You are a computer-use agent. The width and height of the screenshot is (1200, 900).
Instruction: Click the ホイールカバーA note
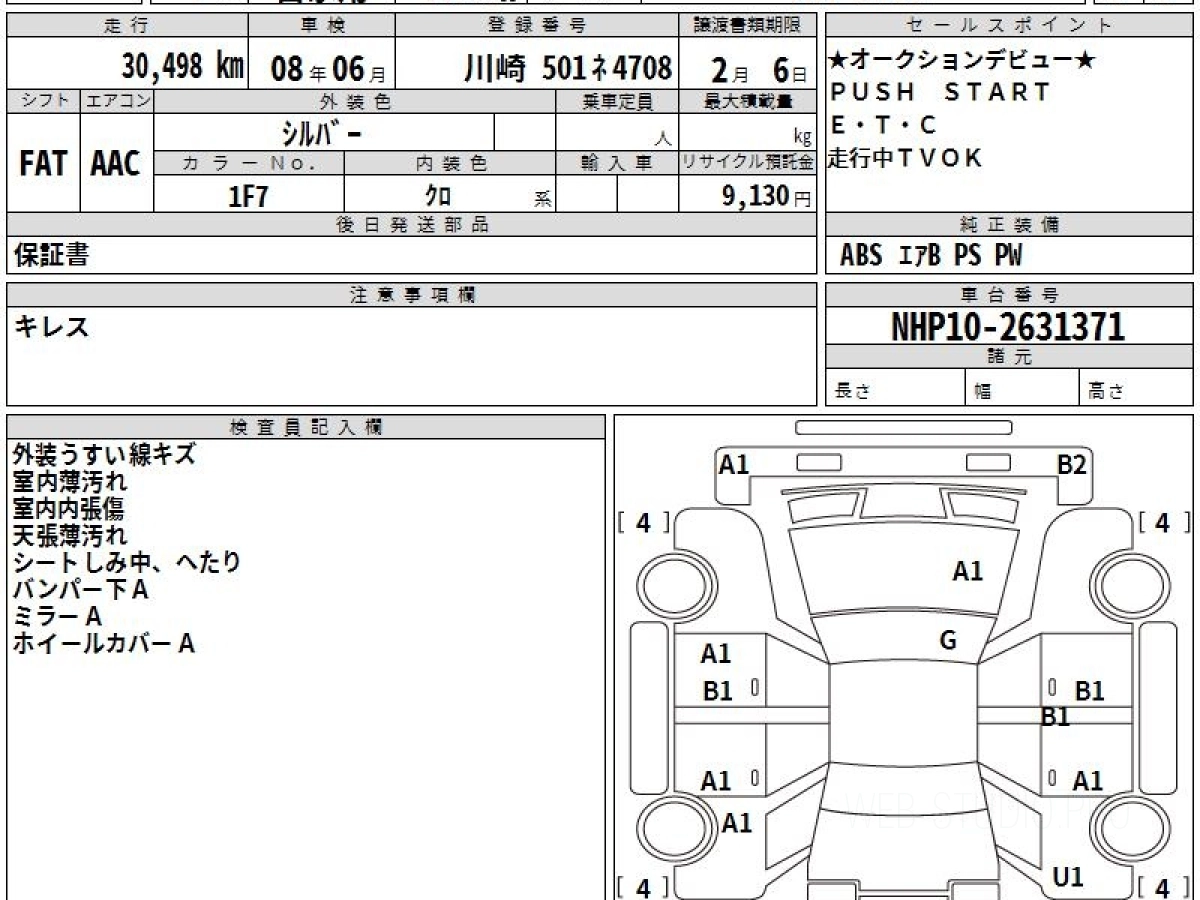coord(104,643)
